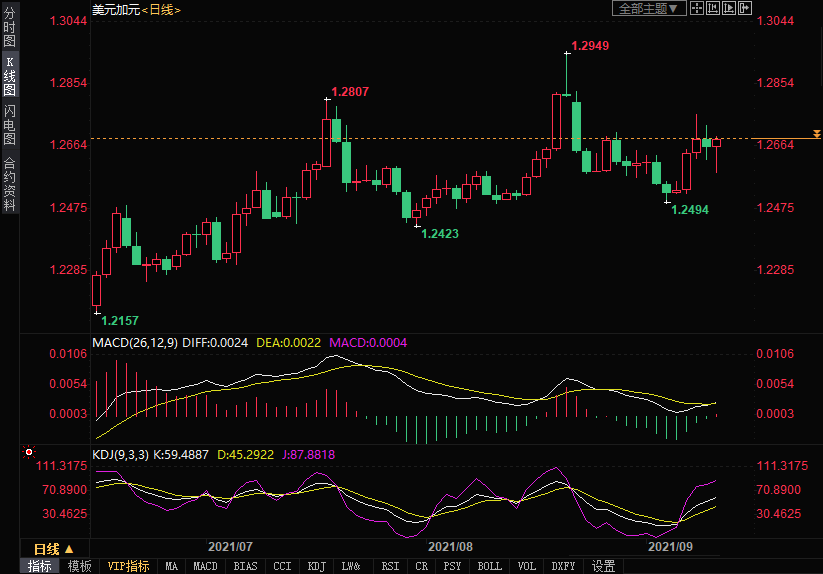The image size is (823, 574).
Task: Open the 合约资料 side tab
Action: tap(9, 183)
